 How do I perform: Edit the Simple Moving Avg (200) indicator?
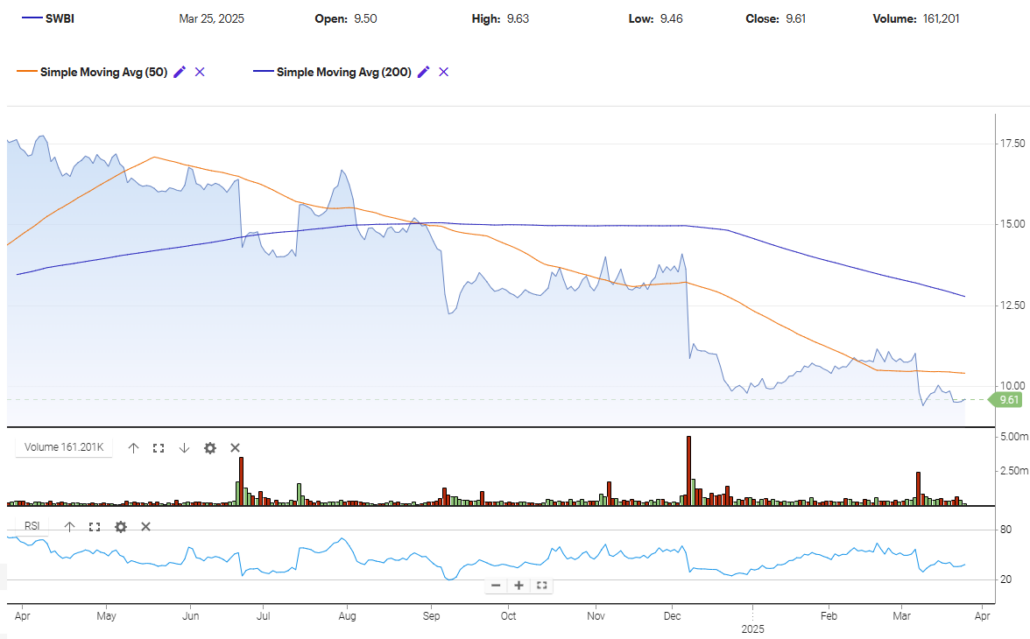424,72
